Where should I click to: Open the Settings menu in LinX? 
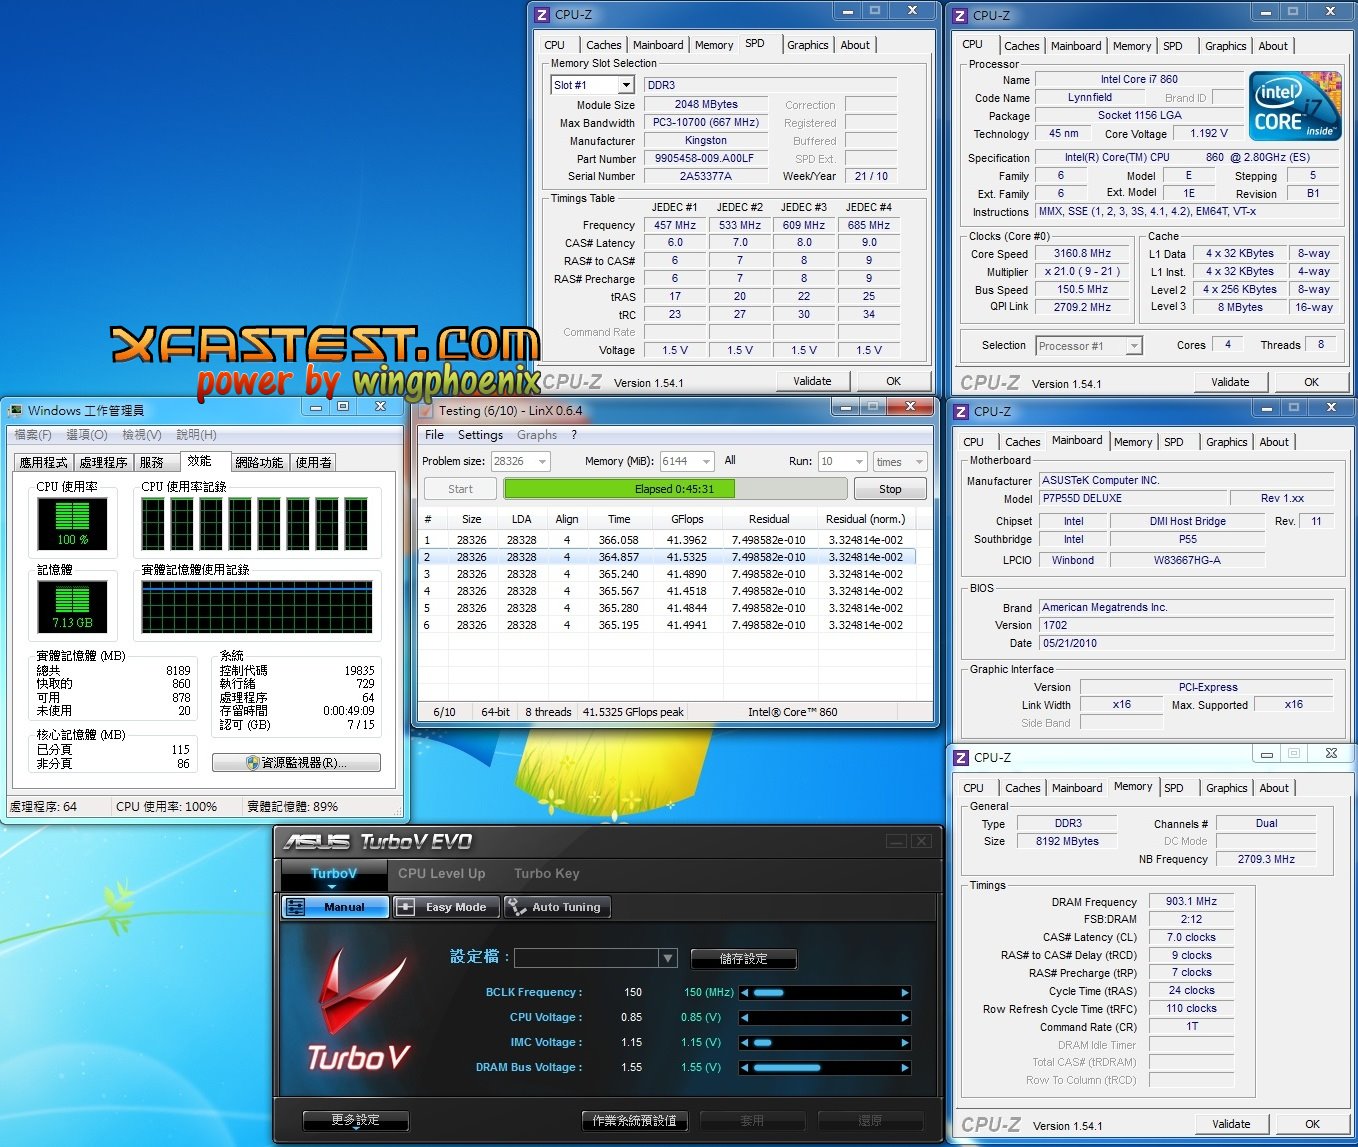point(480,435)
